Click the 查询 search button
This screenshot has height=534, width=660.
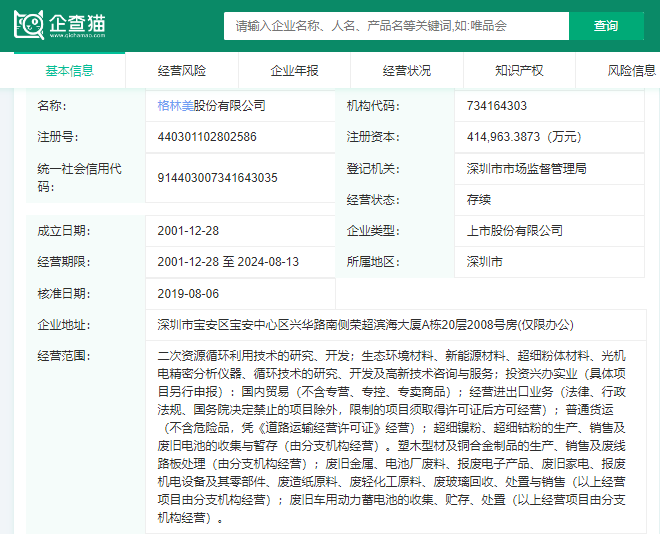coord(606,26)
